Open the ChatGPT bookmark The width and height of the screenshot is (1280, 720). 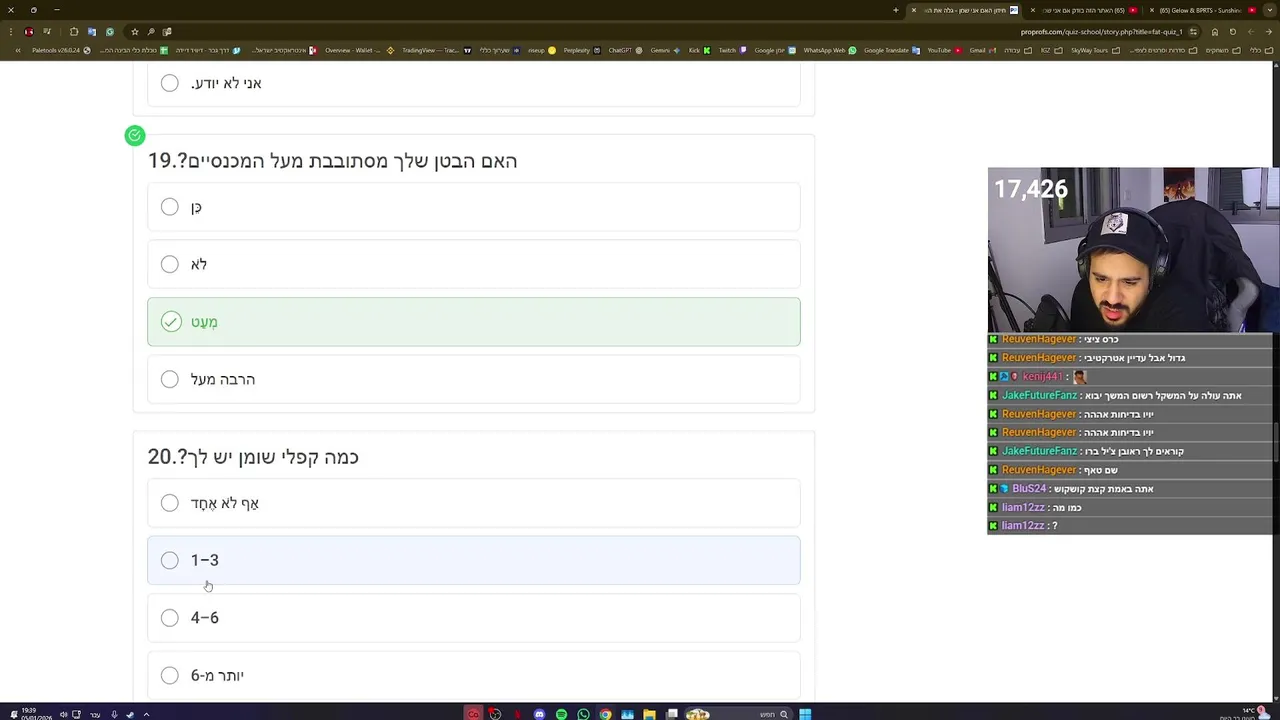tap(625, 50)
